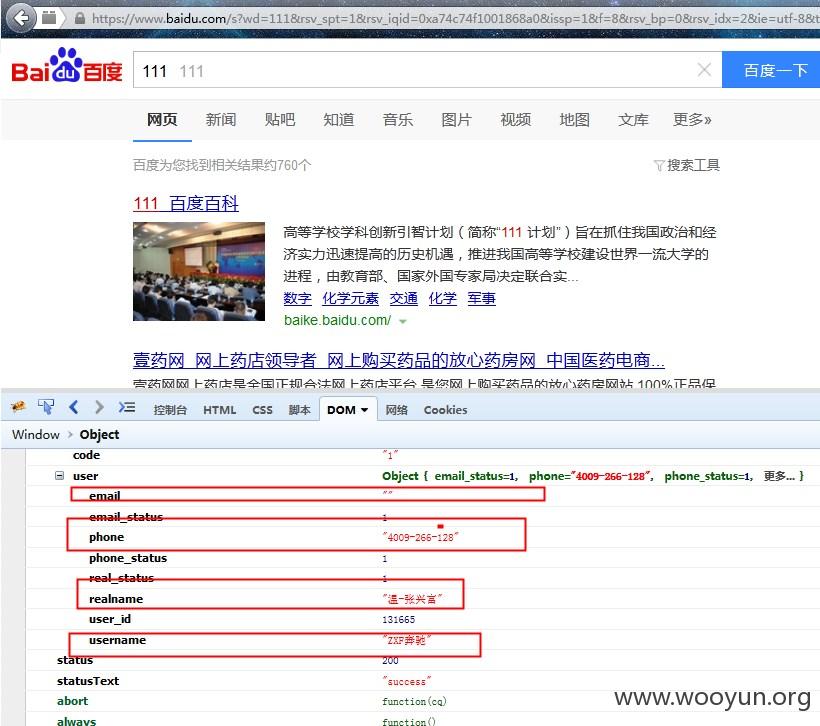Click the filter icon by 搜索工具

pyautogui.click(x=659, y=166)
